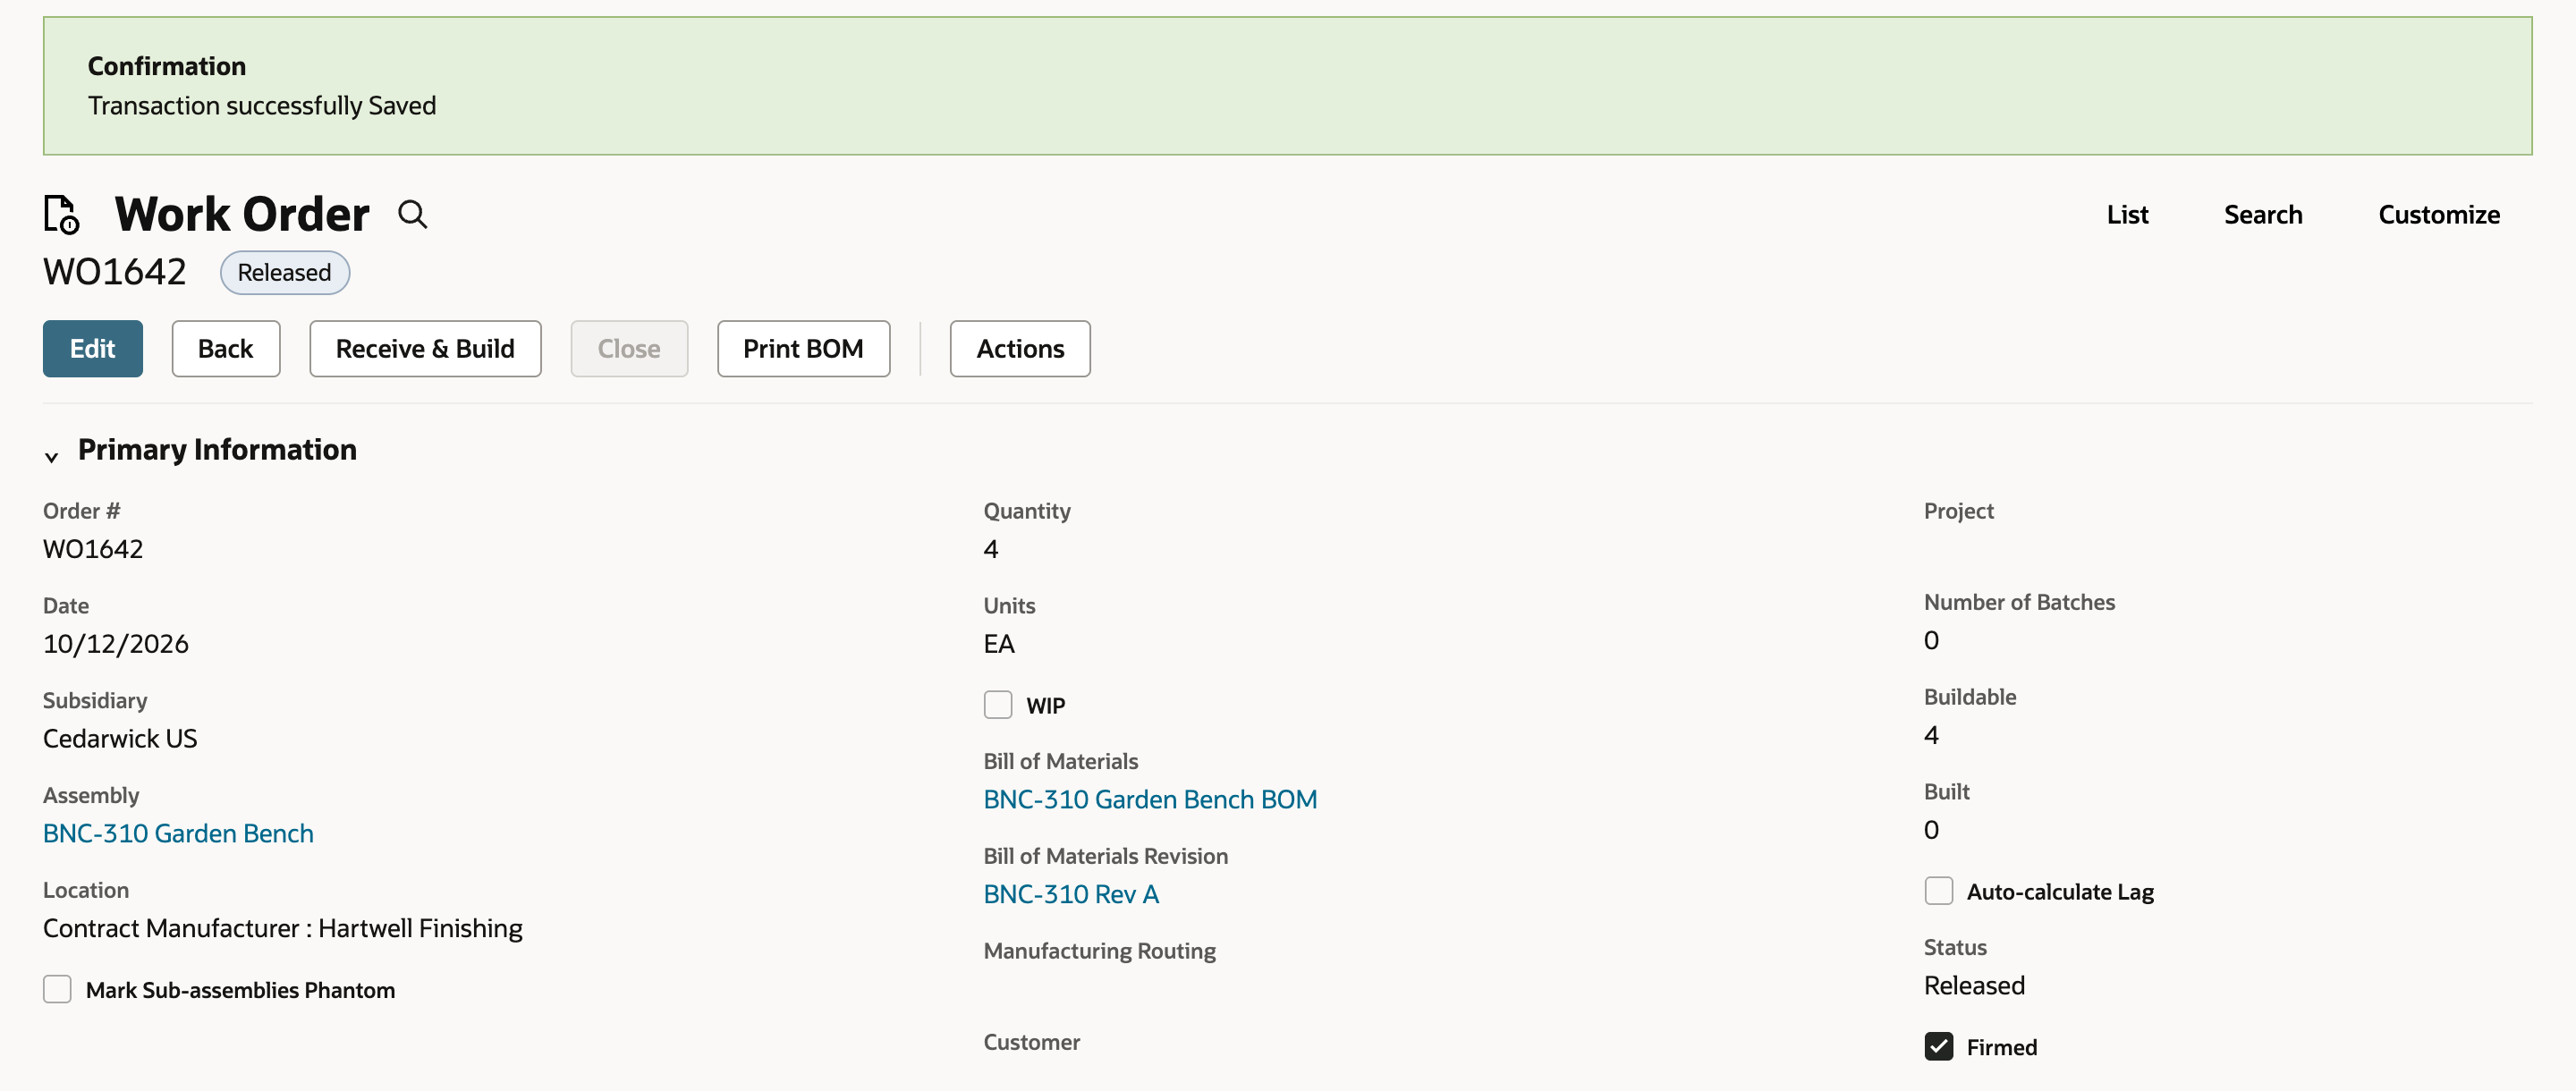Viewport: 2576px width, 1091px height.
Task: Open the List view link
Action: pyautogui.click(x=2127, y=214)
